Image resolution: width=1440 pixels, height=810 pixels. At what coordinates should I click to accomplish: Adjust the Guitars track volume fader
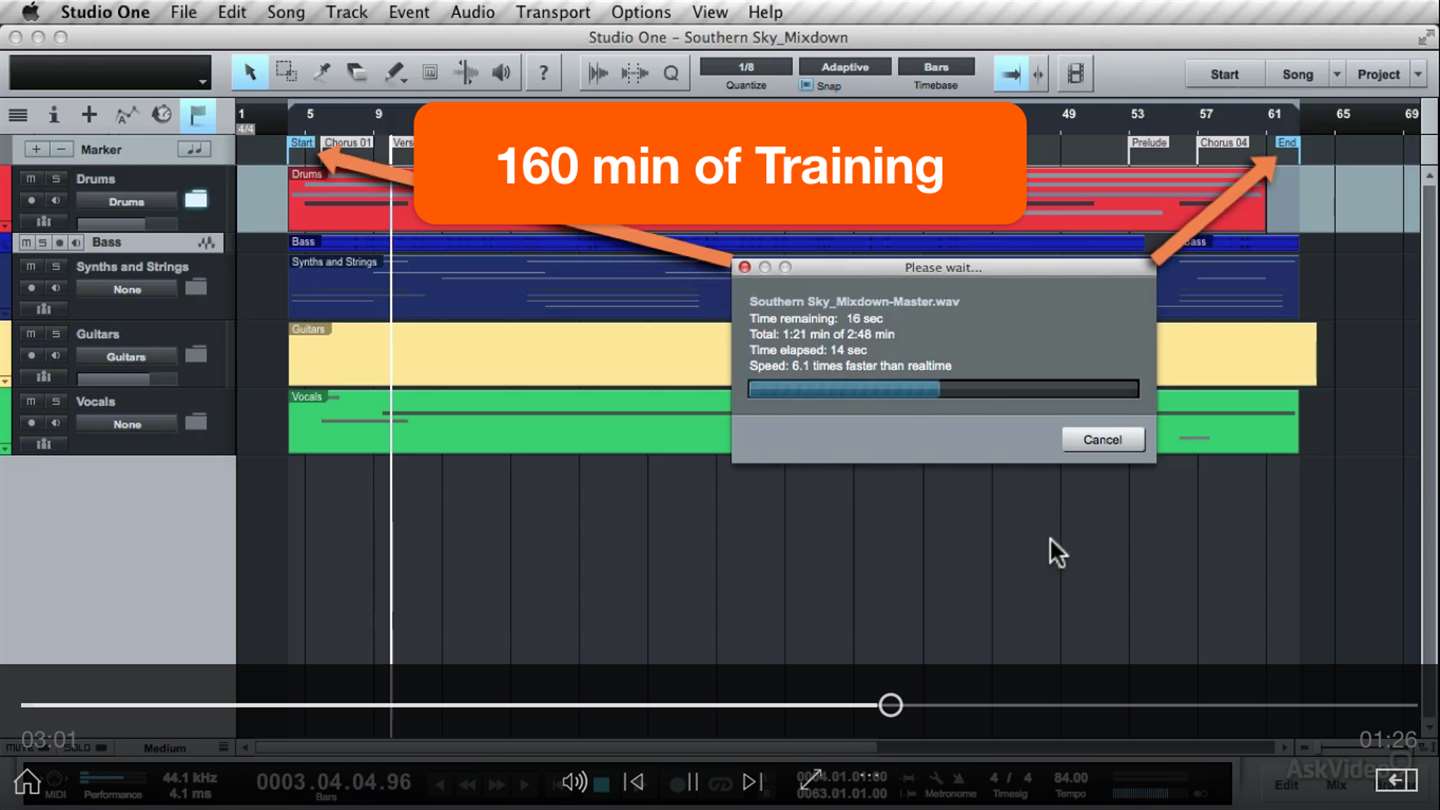pos(127,379)
